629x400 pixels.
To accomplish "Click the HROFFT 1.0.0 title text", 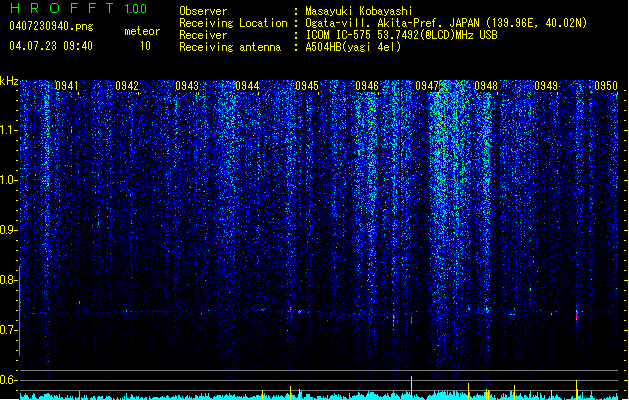I will tap(78, 8).
